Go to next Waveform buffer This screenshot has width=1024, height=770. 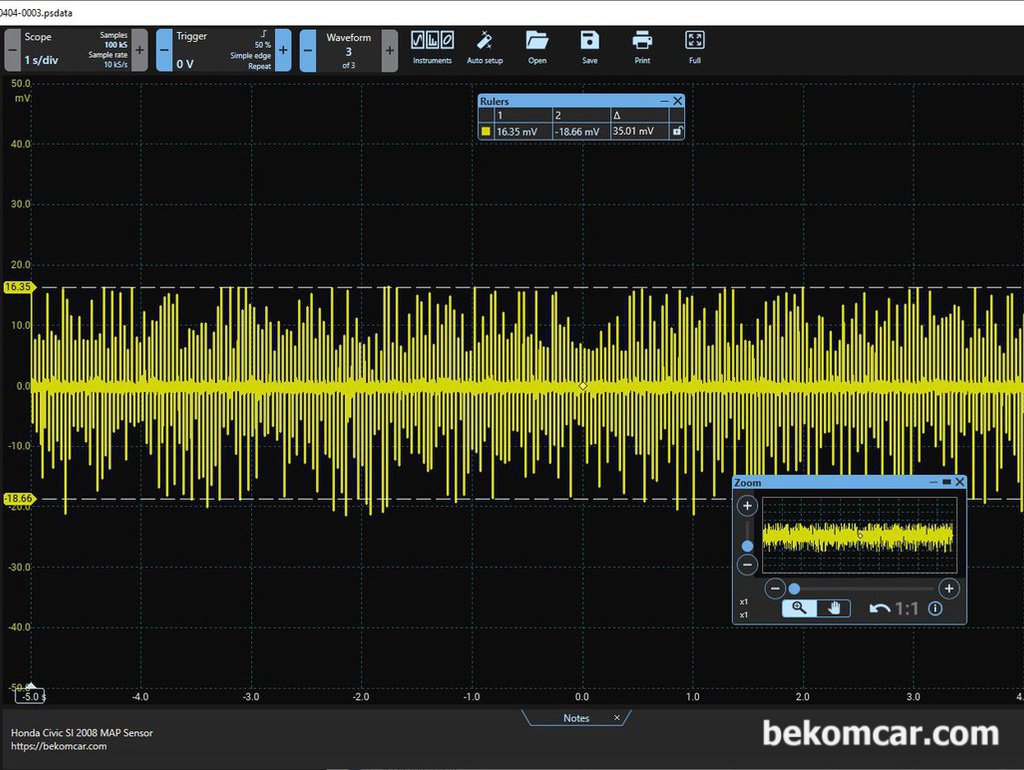pos(389,50)
